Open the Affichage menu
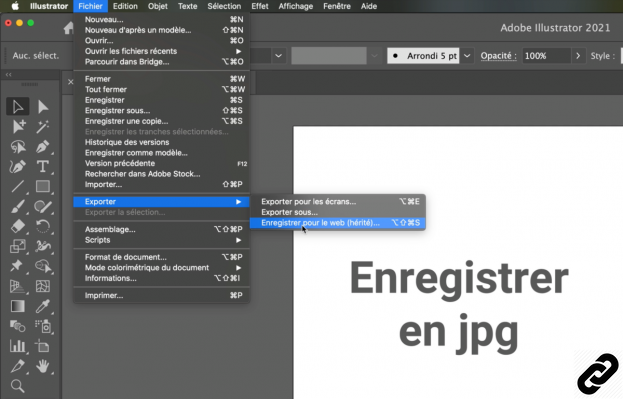This screenshot has width=623, height=399. 296,6
